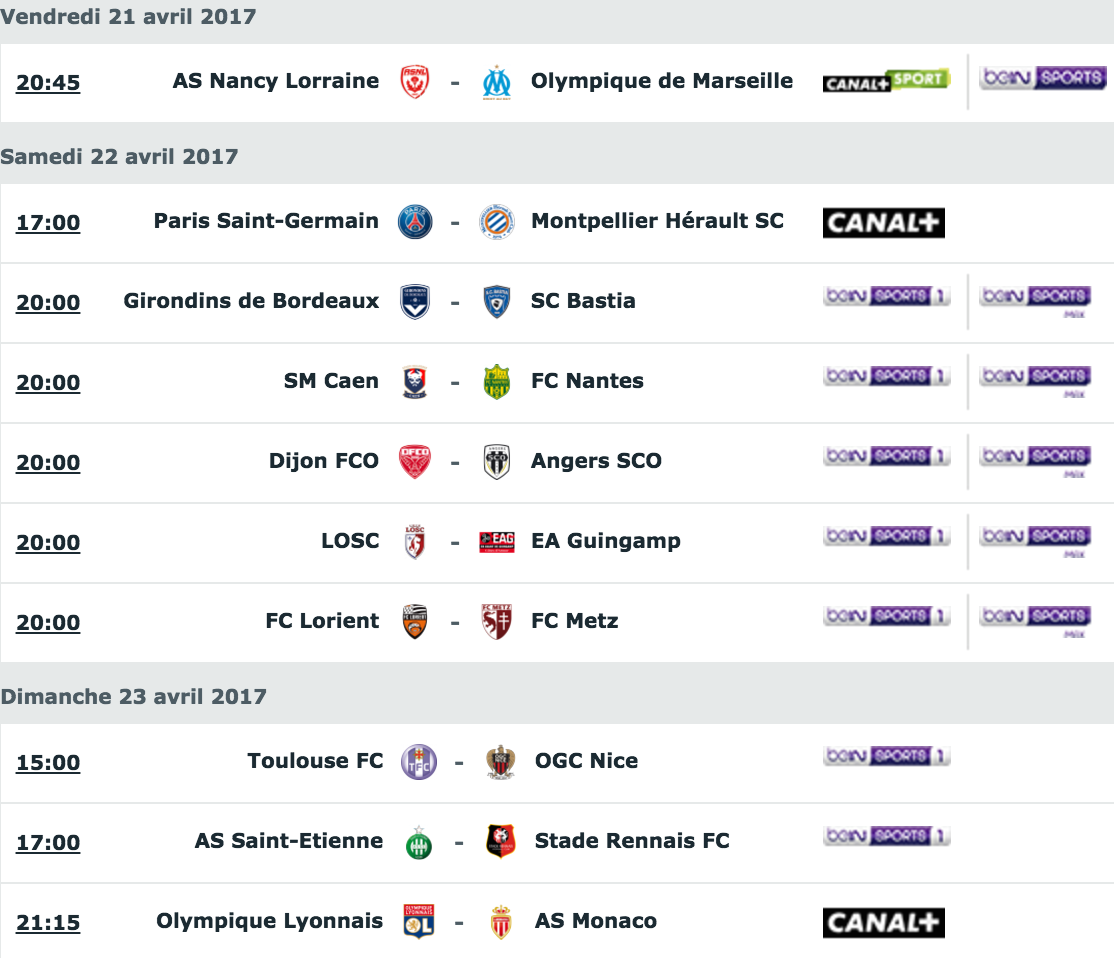Viewport: 1114px width, 958px height.
Task: Click beIN Sports Max logo on Lorient row
Action: tap(1036, 620)
